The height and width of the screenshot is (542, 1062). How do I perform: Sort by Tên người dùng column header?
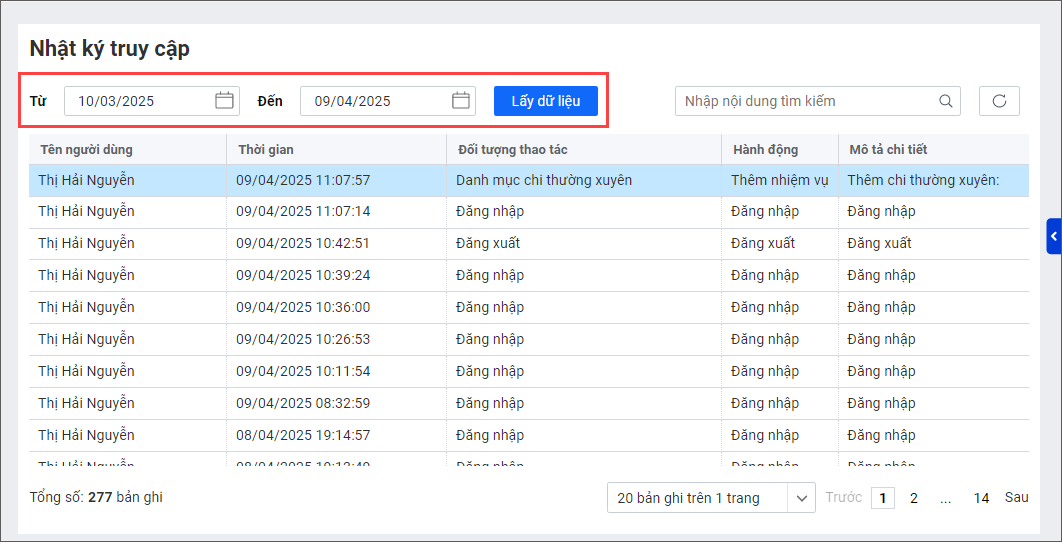[86, 150]
